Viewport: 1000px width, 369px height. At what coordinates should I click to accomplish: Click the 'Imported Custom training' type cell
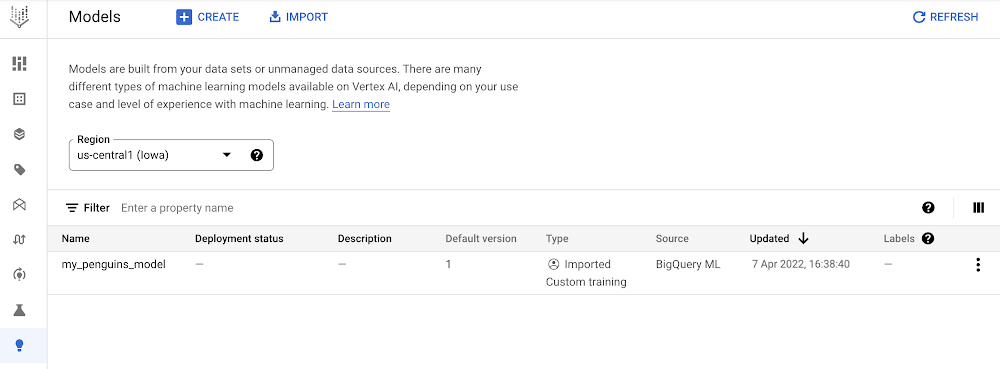coord(586,273)
